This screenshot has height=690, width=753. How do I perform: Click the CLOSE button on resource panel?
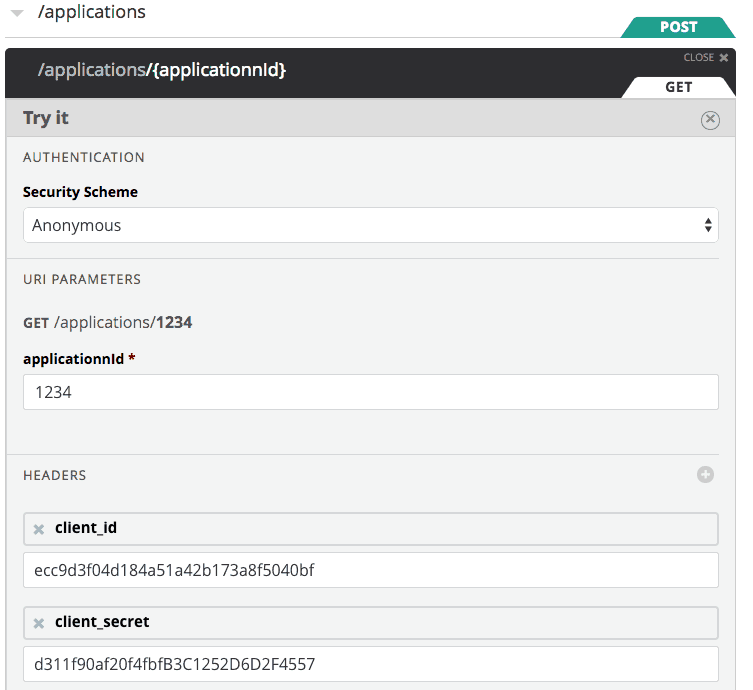click(x=705, y=58)
